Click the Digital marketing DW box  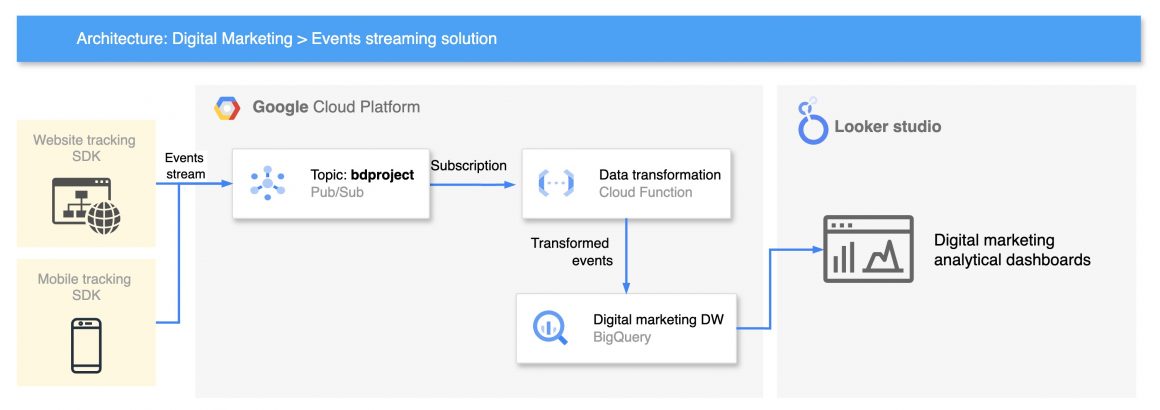(626, 328)
